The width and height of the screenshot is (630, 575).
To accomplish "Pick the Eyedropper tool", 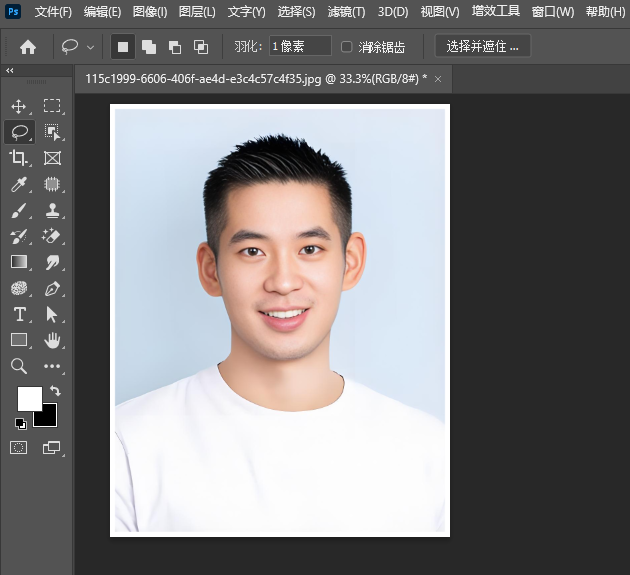I will (18, 184).
